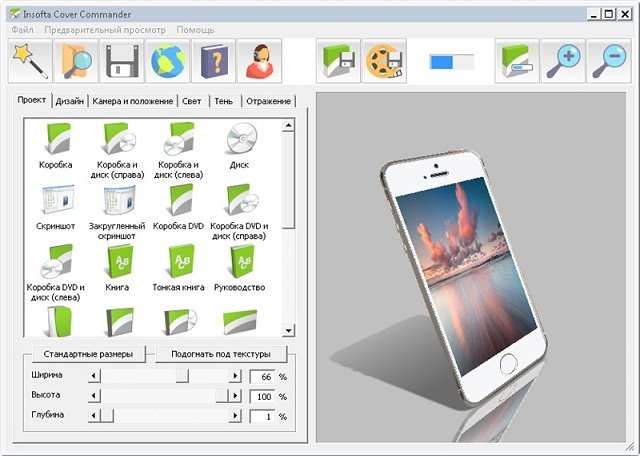The image size is (640, 456).
Task: Click the globe website icon
Action: (x=167, y=61)
